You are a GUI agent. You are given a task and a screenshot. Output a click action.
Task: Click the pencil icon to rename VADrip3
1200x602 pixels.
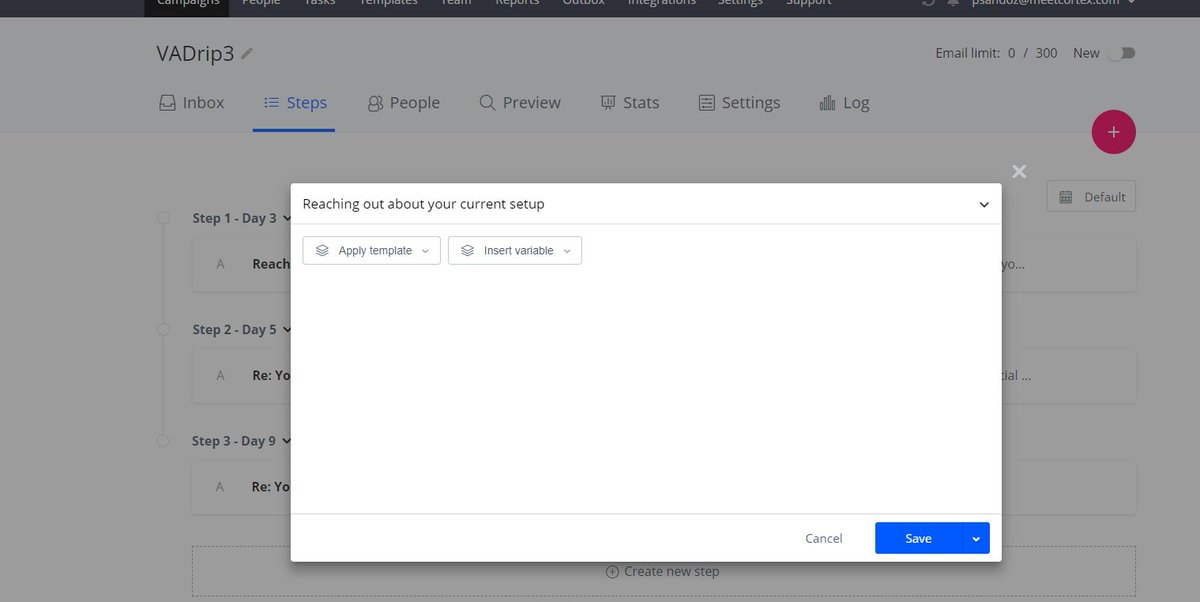pyautogui.click(x=247, y=54)
